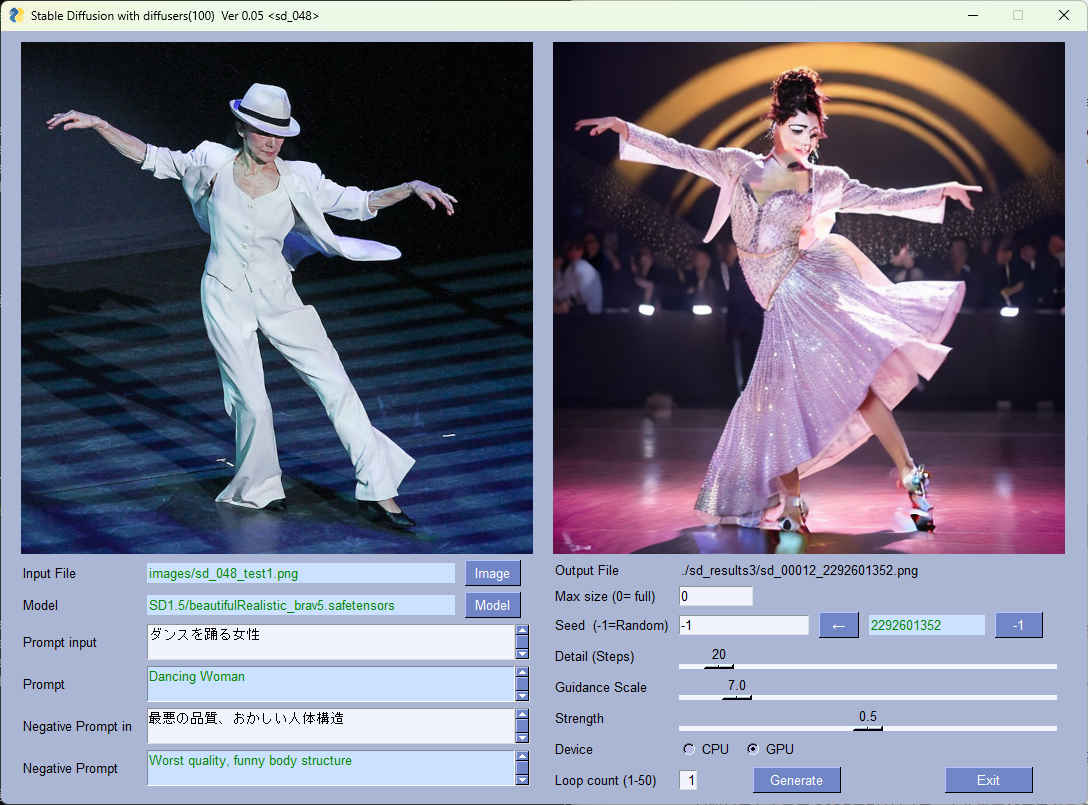Click the Output File label
The height and width of the screenshot is (805, 1088).
point(586,570)
